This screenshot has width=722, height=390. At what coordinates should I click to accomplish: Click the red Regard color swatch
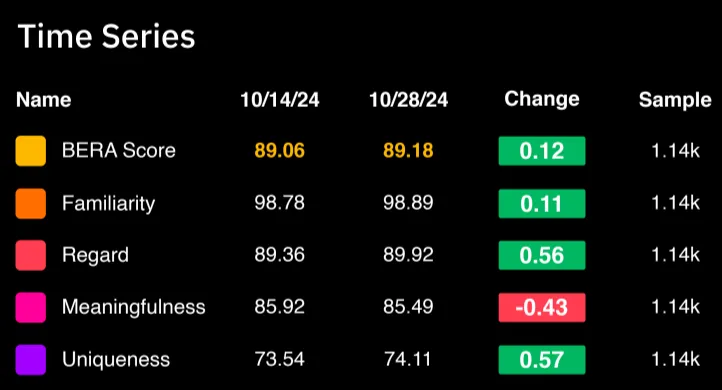click(30, 255)
